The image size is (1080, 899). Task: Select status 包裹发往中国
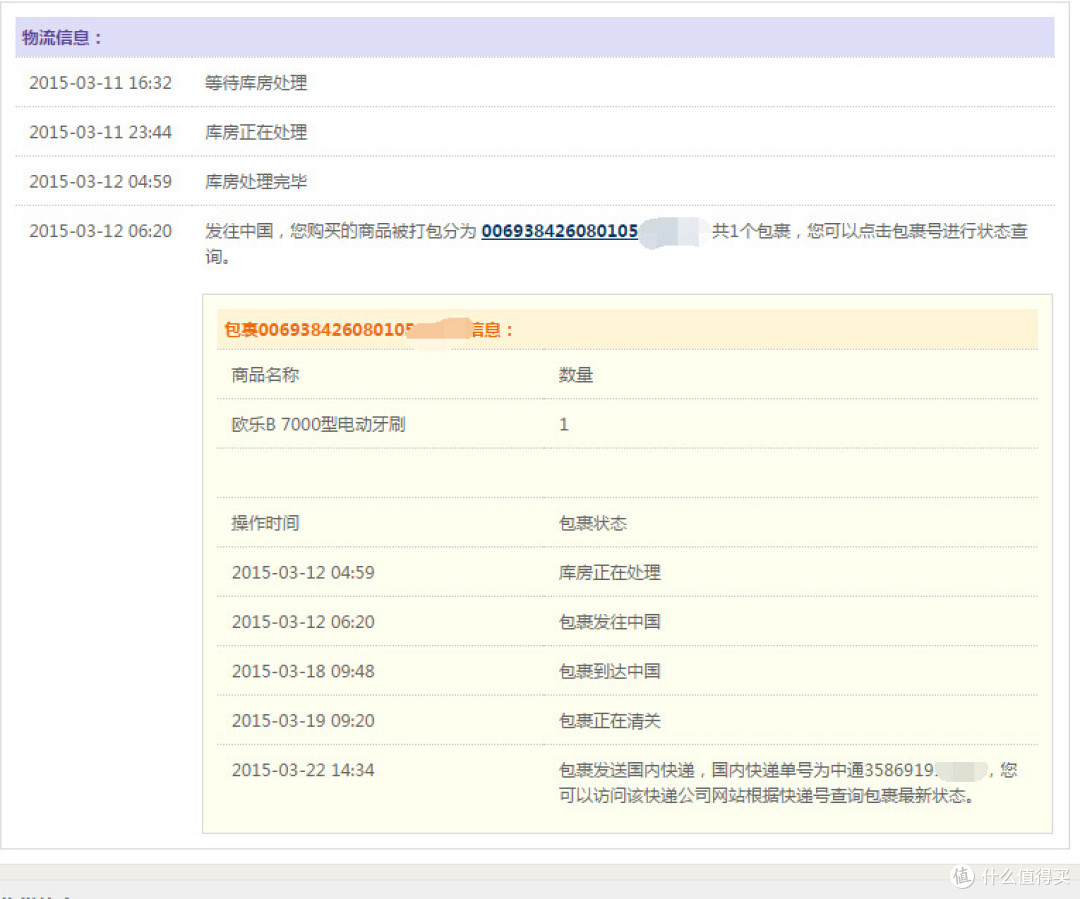click(610, 622)
